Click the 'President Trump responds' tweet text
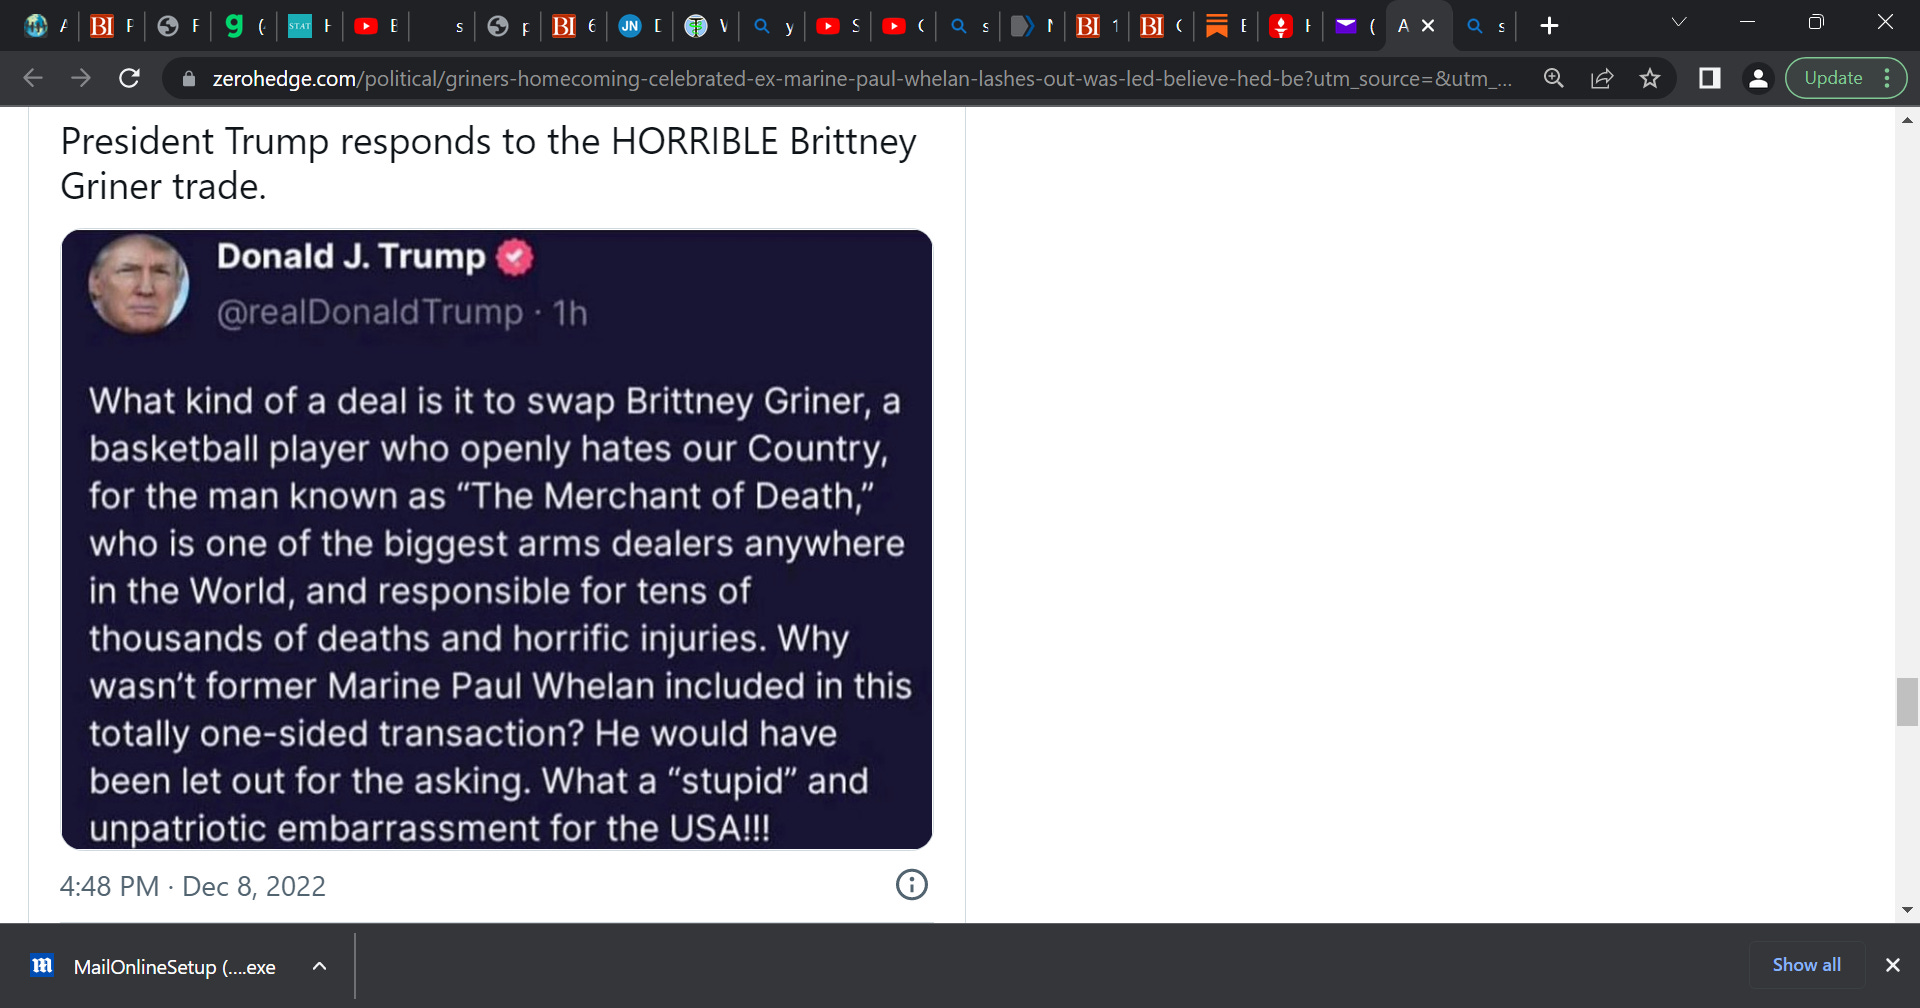This screenshot has height=1008, width=1920. 488,164
